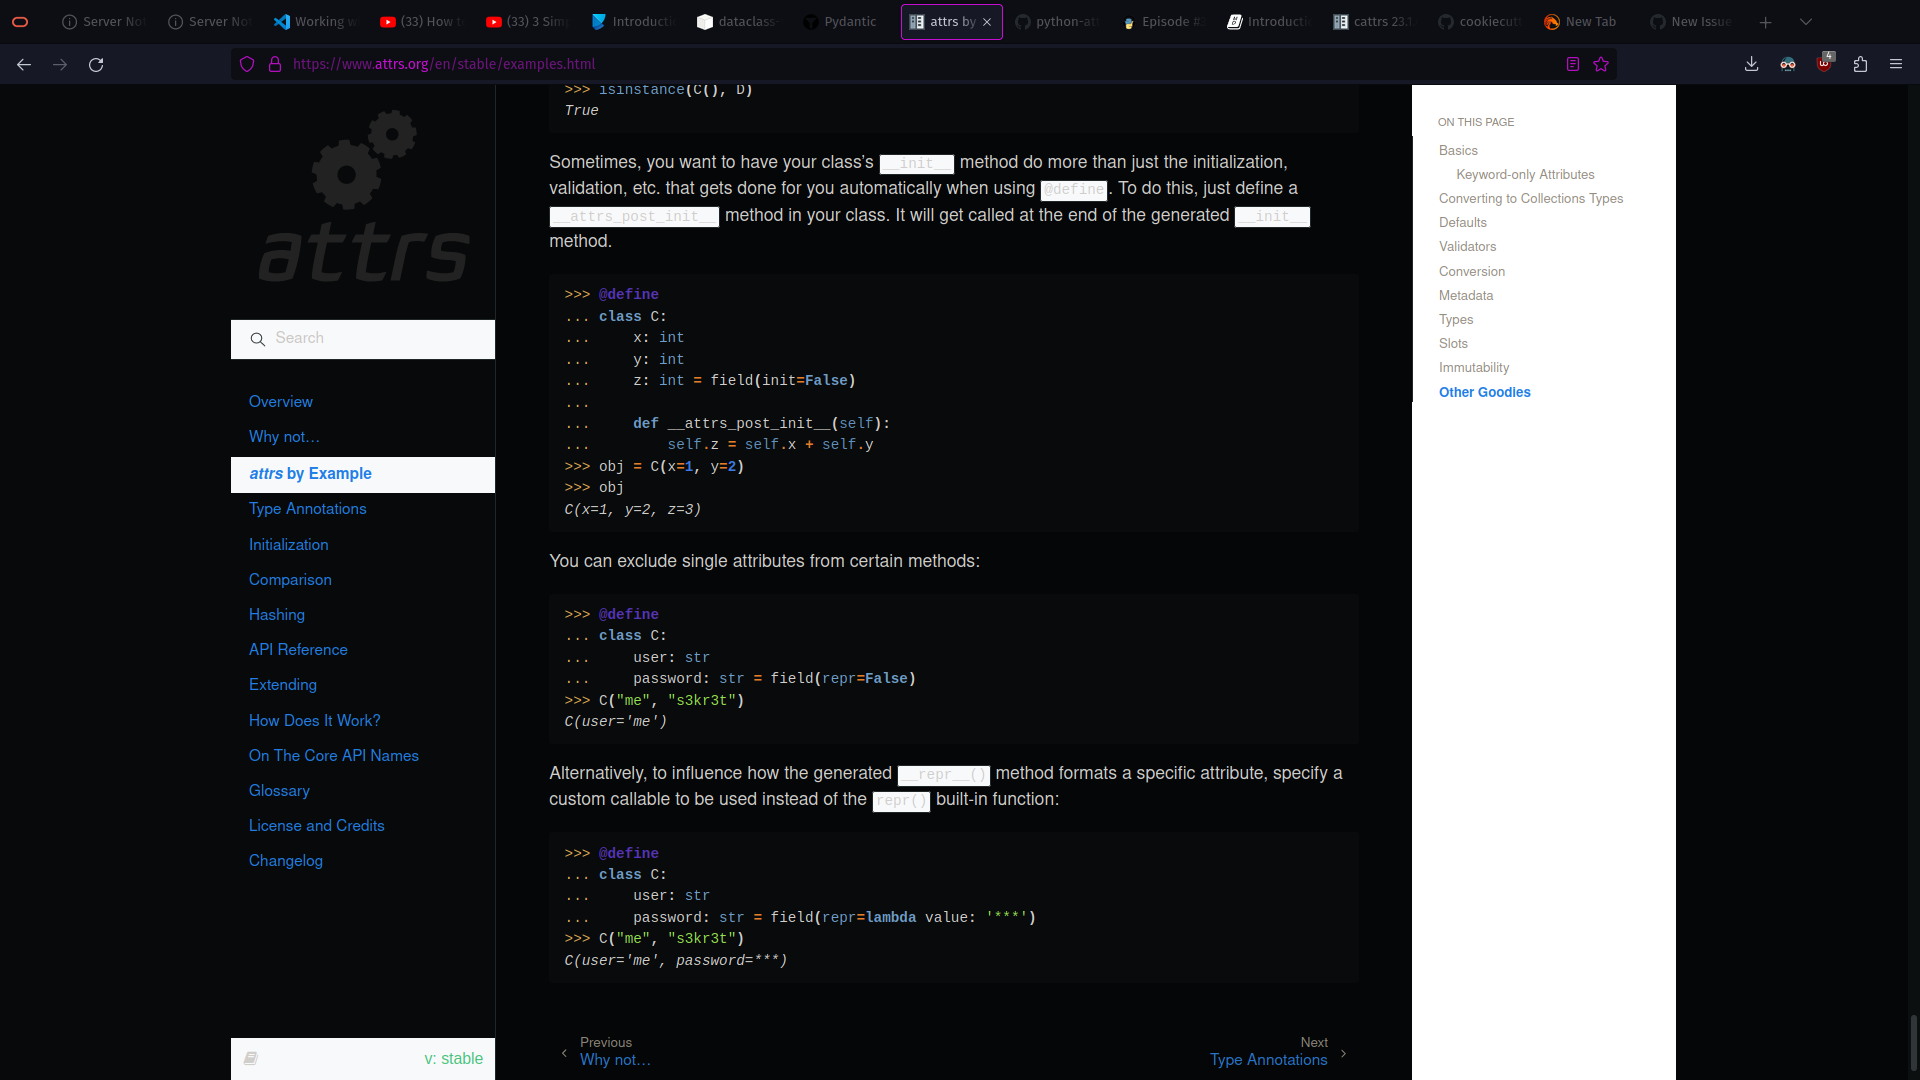The width and height of the screenshot is (1920, 1080).
Task: Go back with the browser back arrow
Action: point(24,64)
